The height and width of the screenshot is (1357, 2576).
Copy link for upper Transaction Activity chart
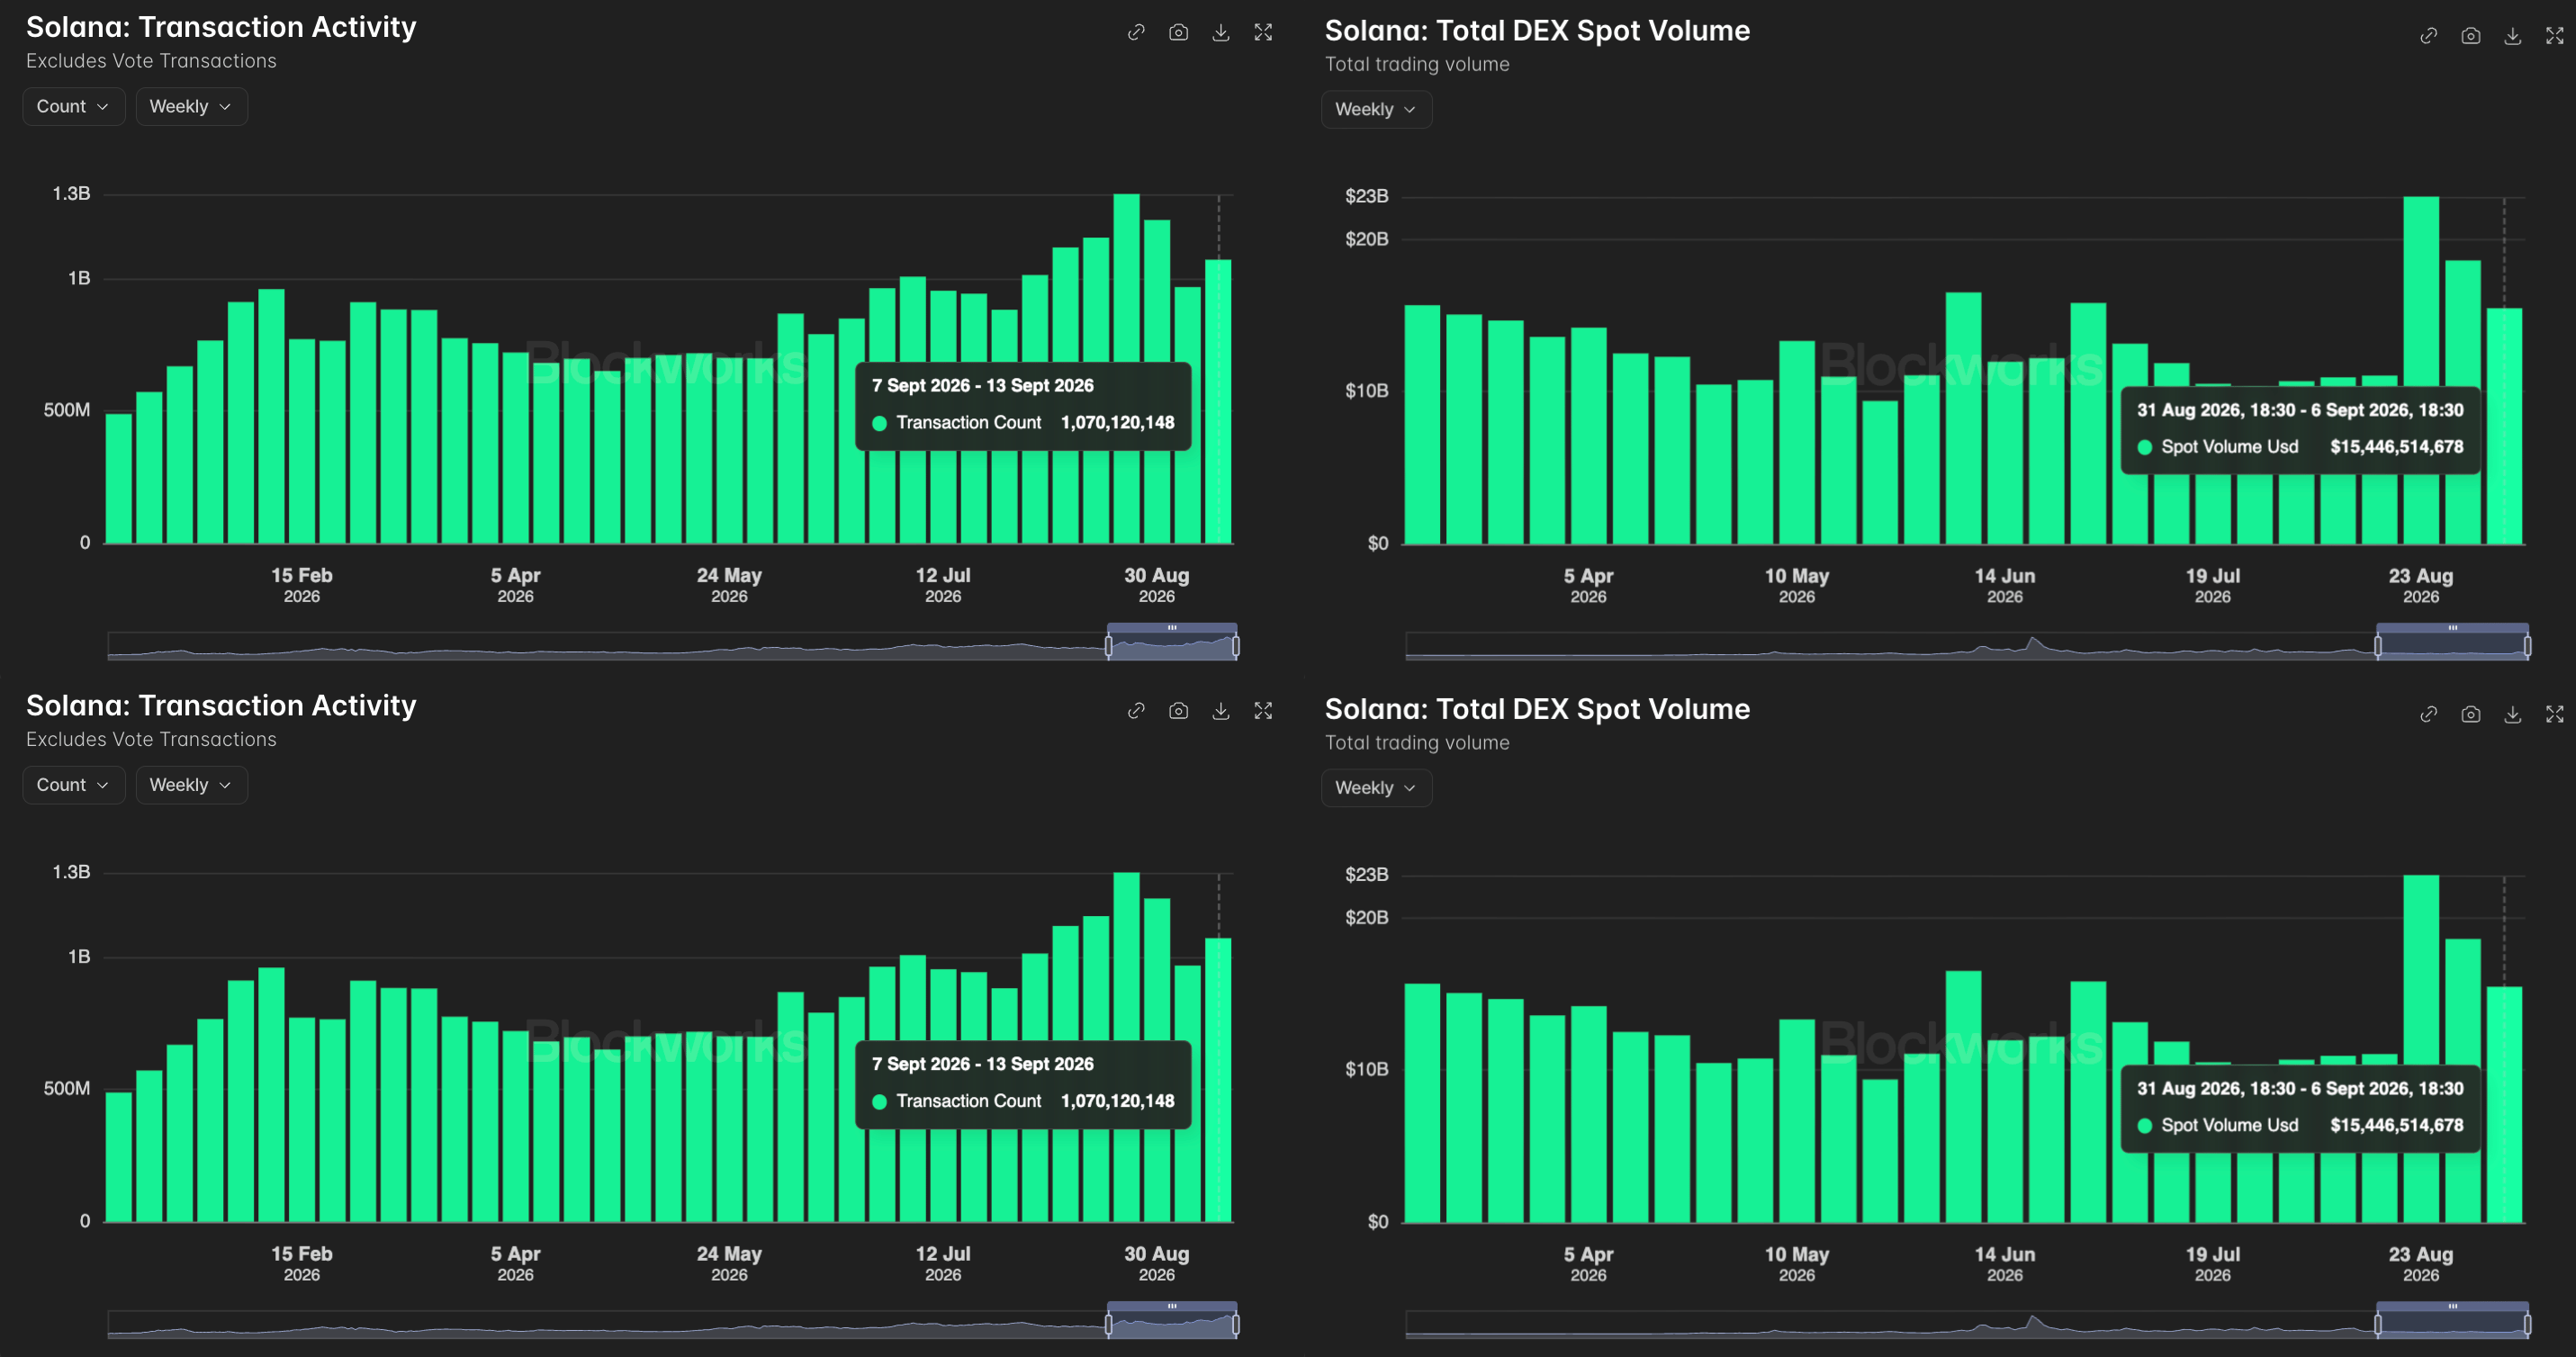[1136, 33]
